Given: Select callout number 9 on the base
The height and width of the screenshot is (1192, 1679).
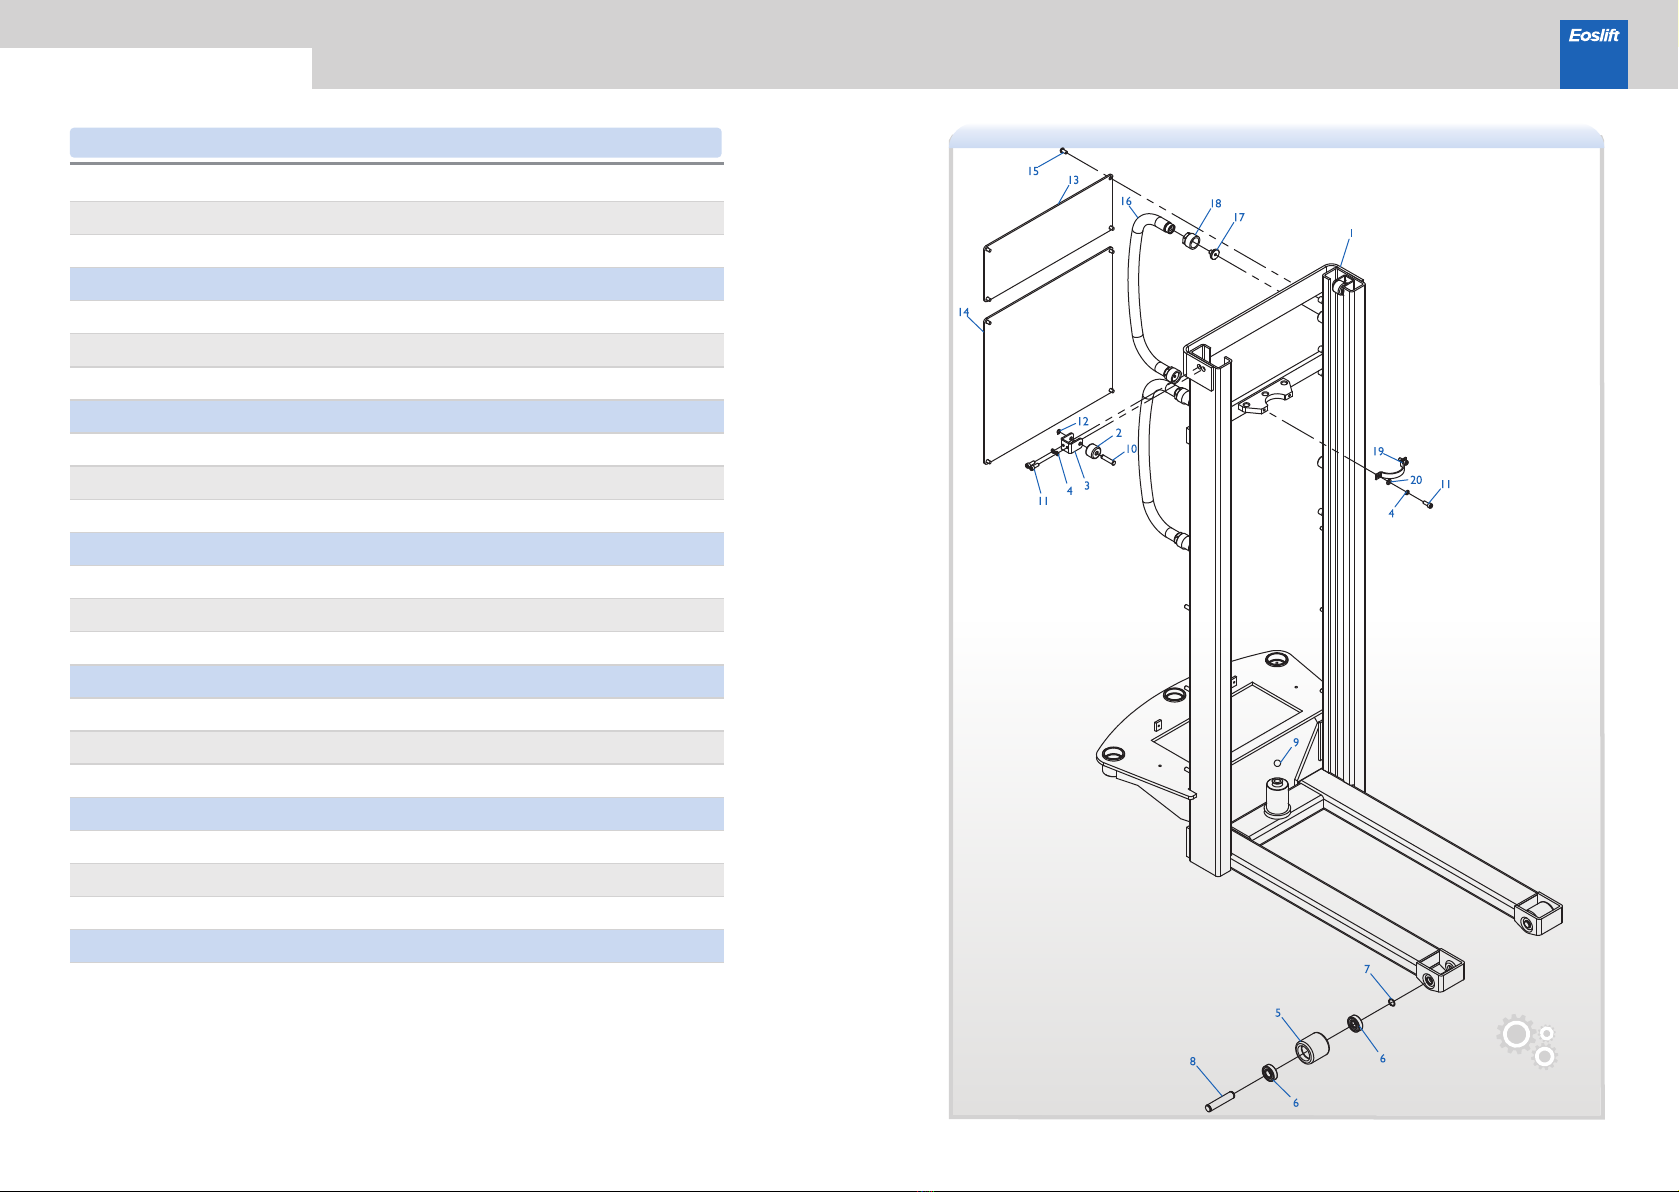Looking at the screenshot, I should (x=1296, y=742).
